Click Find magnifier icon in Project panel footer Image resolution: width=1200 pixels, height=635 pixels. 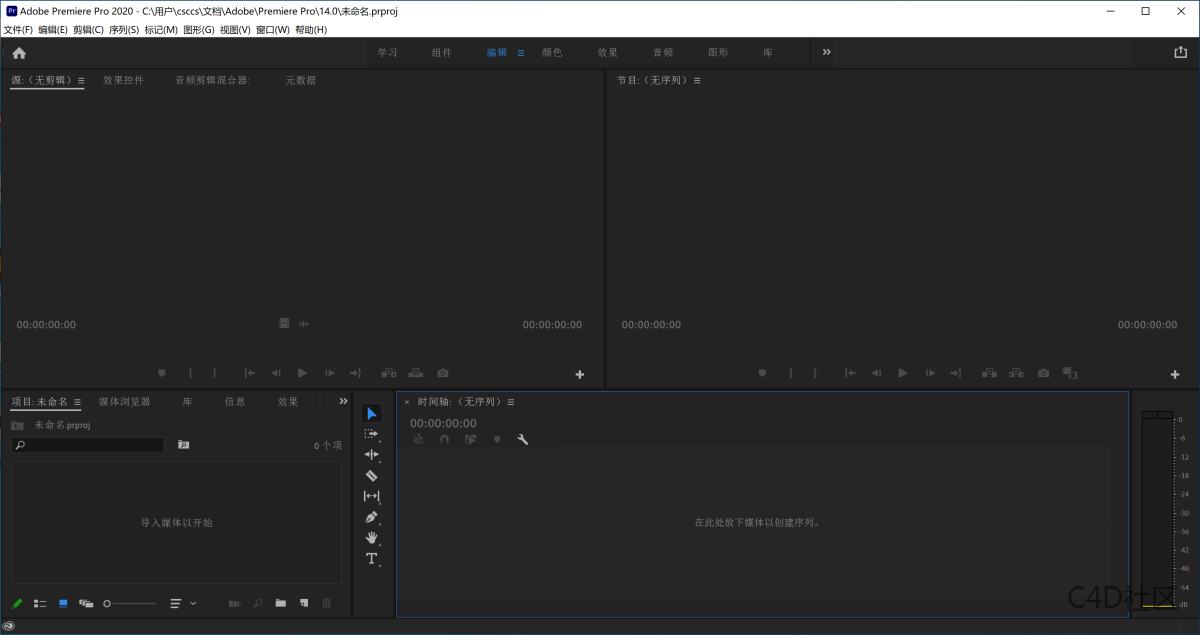point(258,603)
